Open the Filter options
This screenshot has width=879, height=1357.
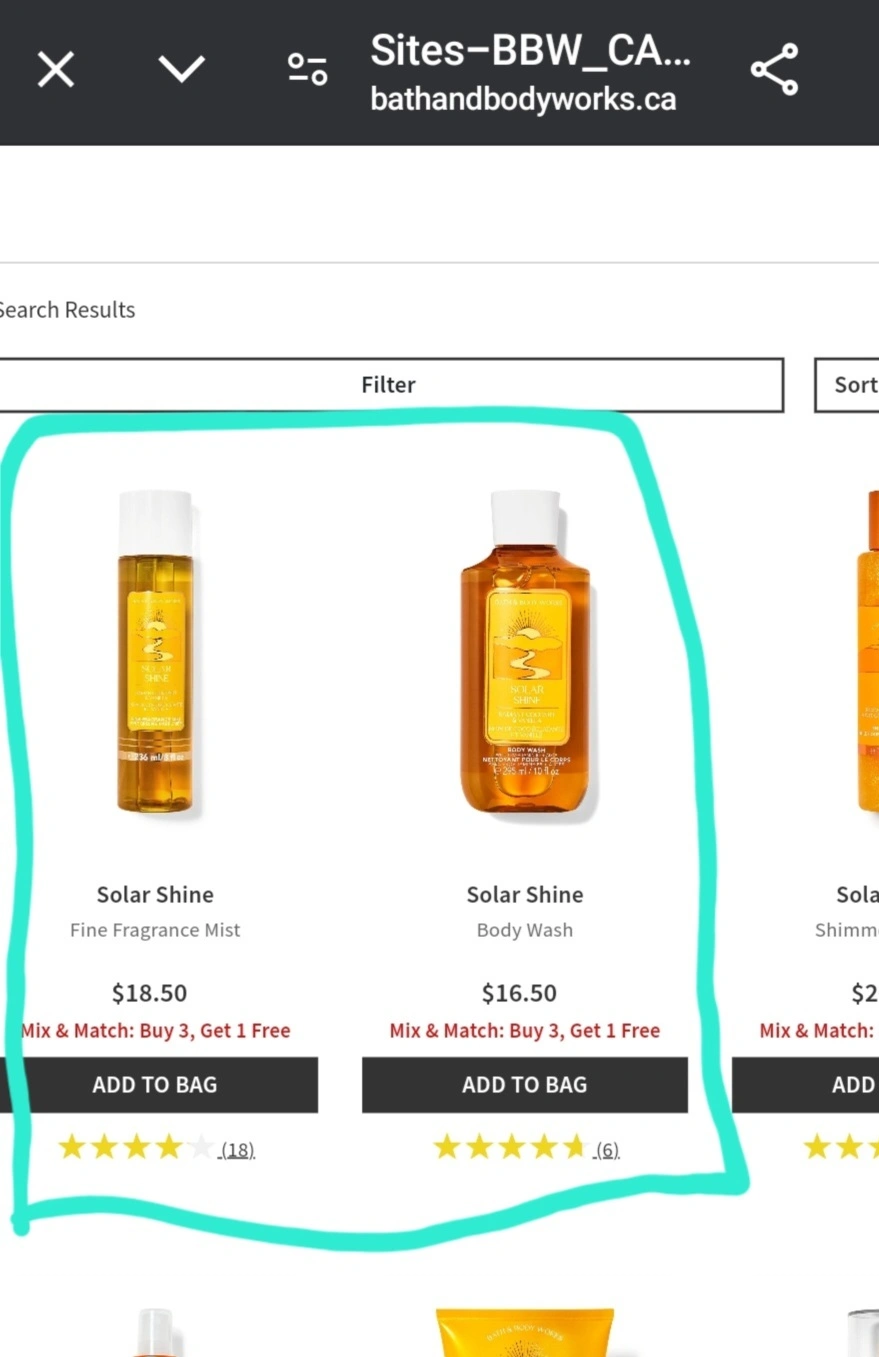point(388,385)
